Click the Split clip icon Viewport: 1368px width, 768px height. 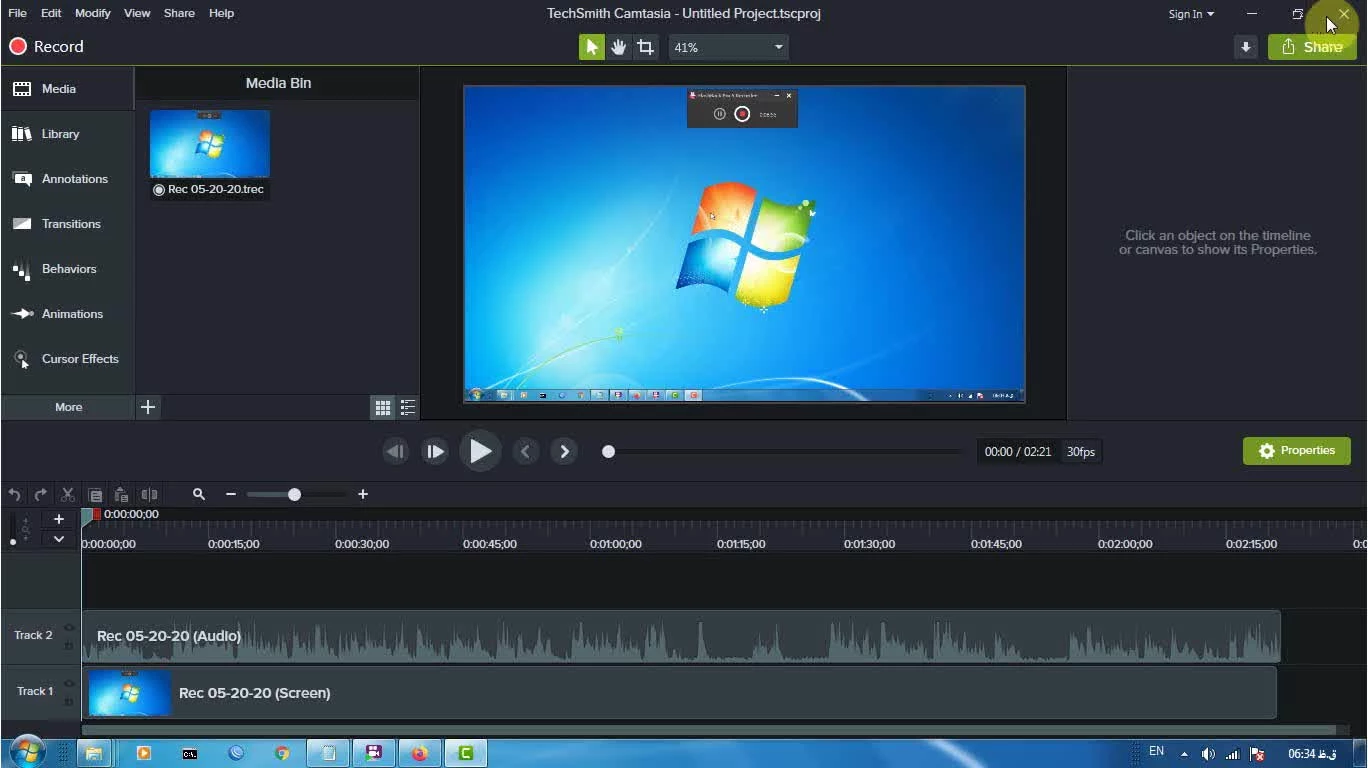(149, 494)
